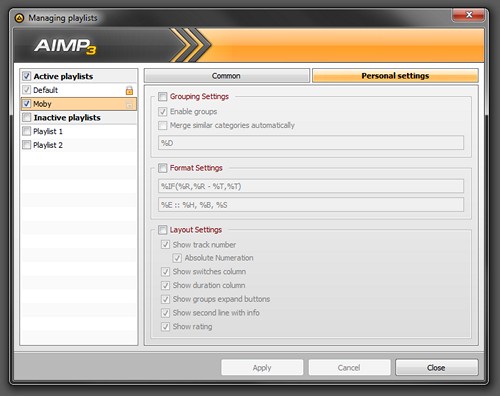Select the Default playlist item
This screenshot has width=500, height=396.
[x=79, y=90]
